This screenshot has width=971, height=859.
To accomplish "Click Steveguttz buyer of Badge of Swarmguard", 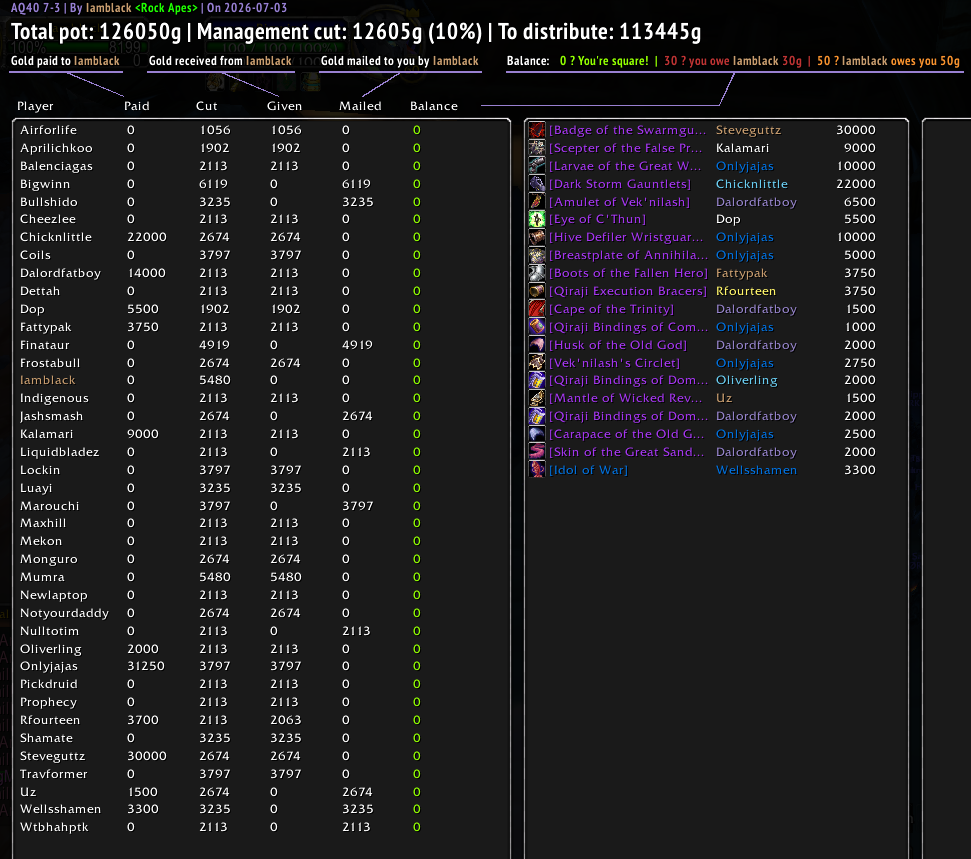I will 748,130.
